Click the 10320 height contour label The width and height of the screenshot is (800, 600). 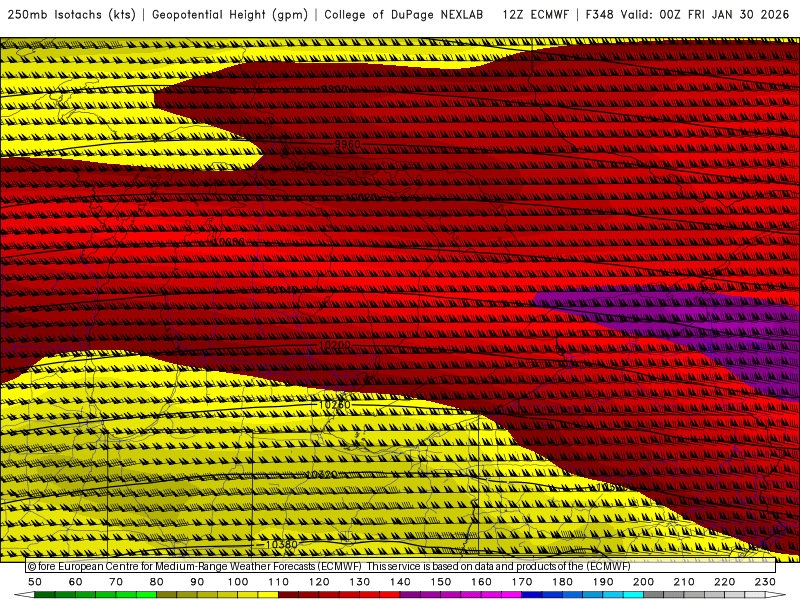(x=321, y=474)
